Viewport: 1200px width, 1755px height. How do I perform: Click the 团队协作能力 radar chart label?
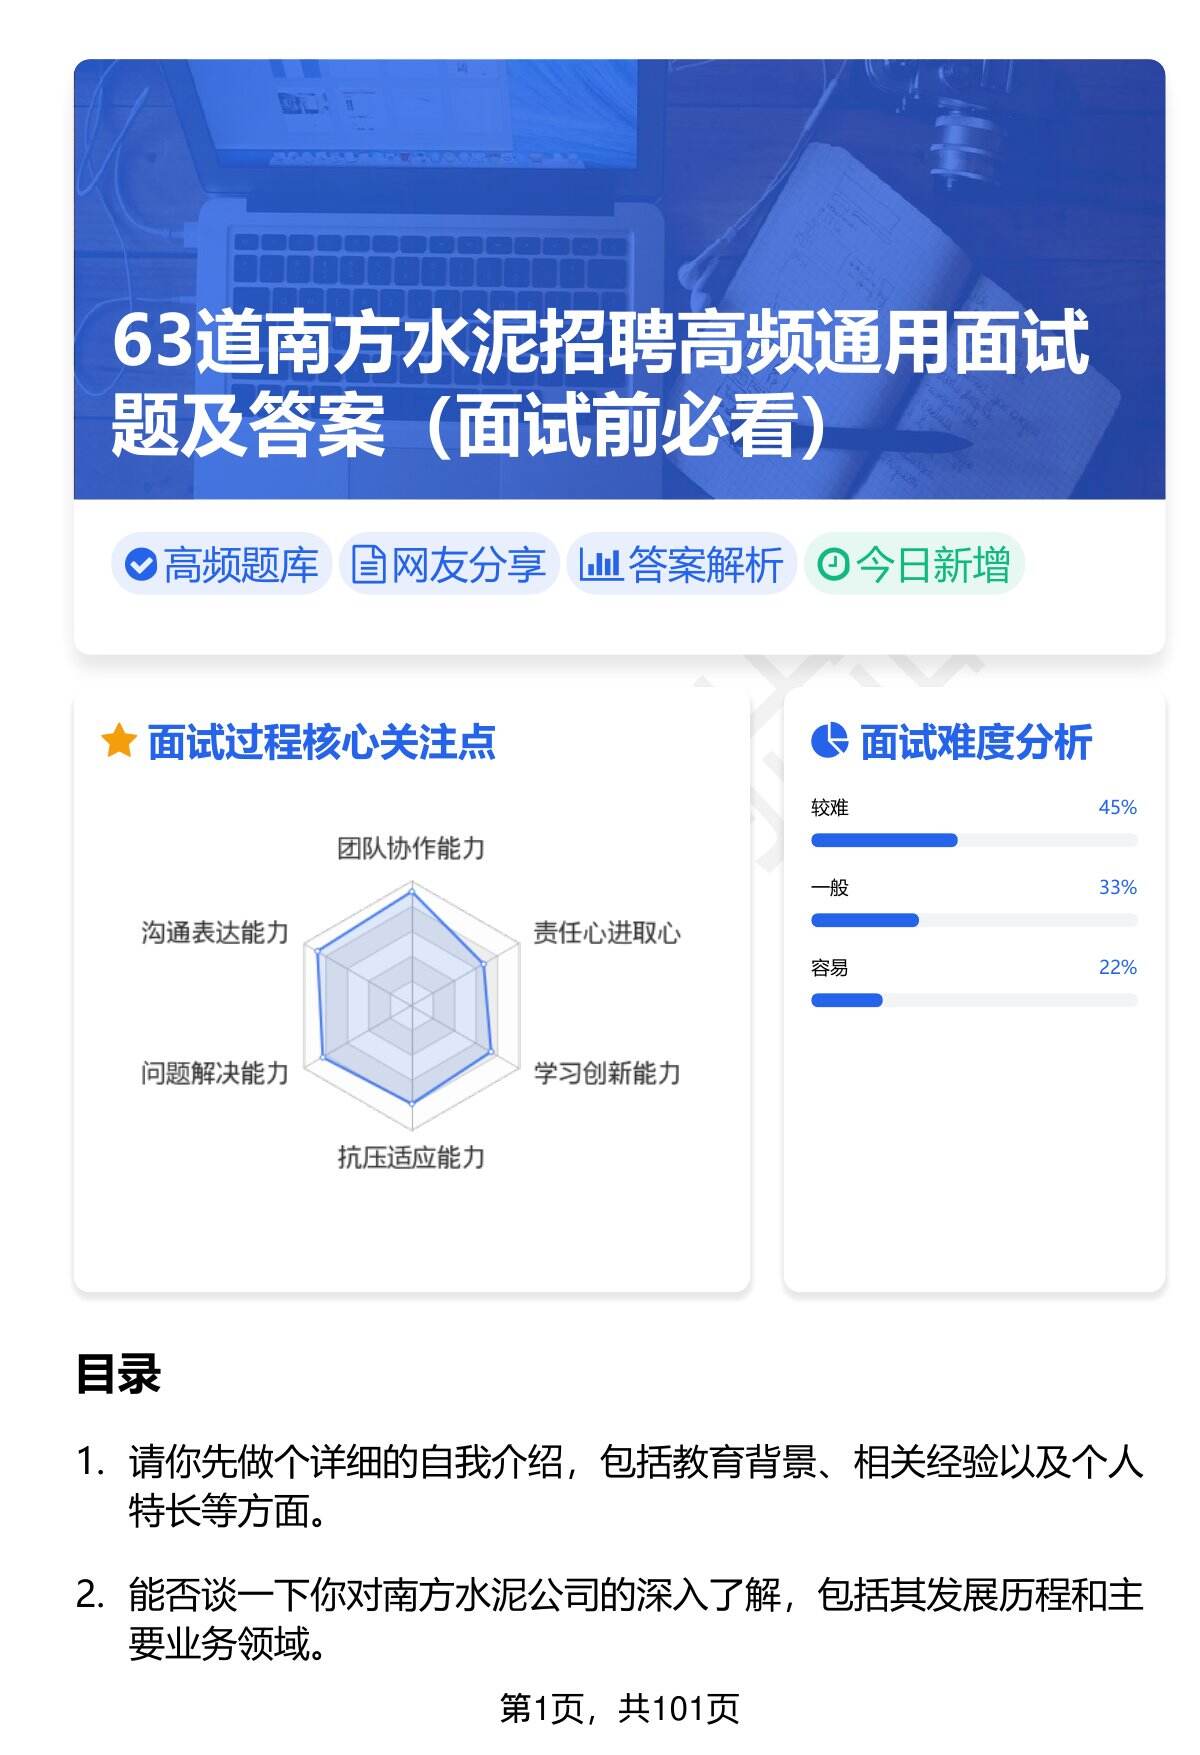(411, 849)
